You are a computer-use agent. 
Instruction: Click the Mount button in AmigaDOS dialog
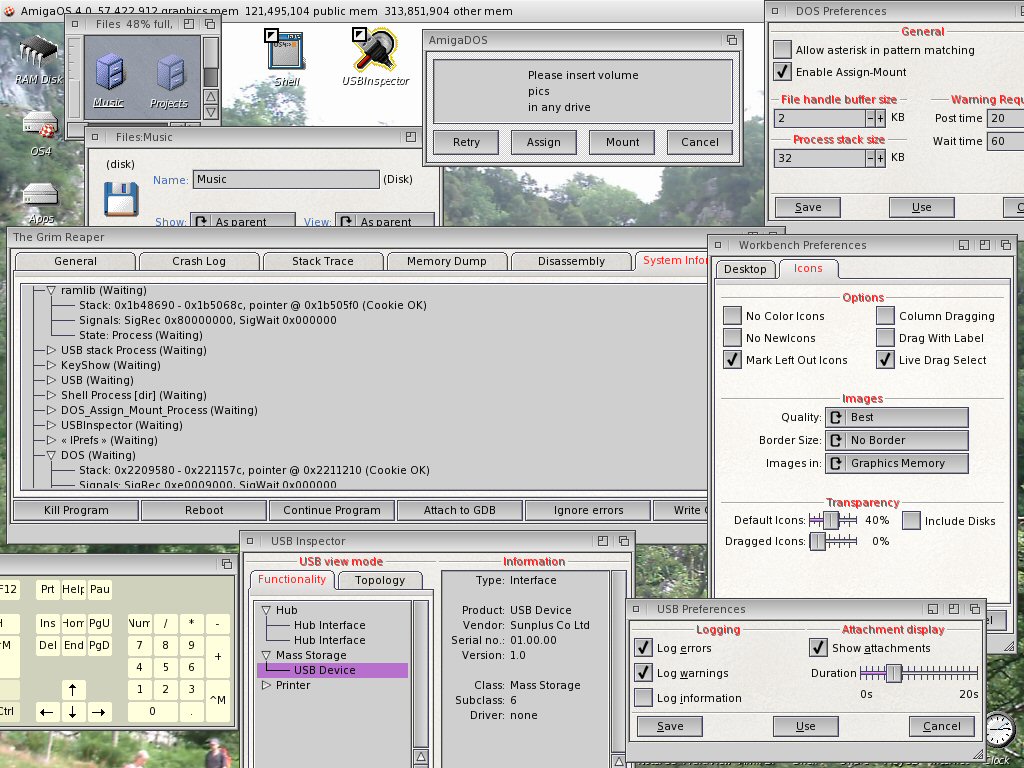(x=621, y=142)
